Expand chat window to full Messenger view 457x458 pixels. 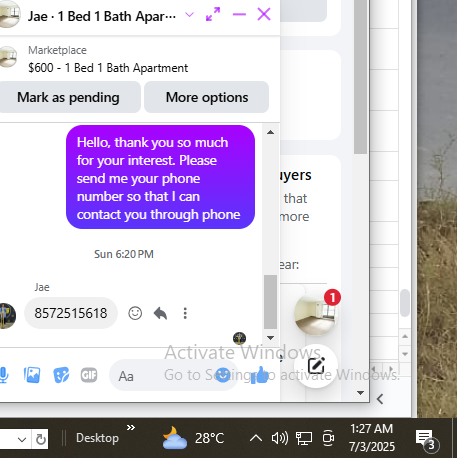point(213,14)
